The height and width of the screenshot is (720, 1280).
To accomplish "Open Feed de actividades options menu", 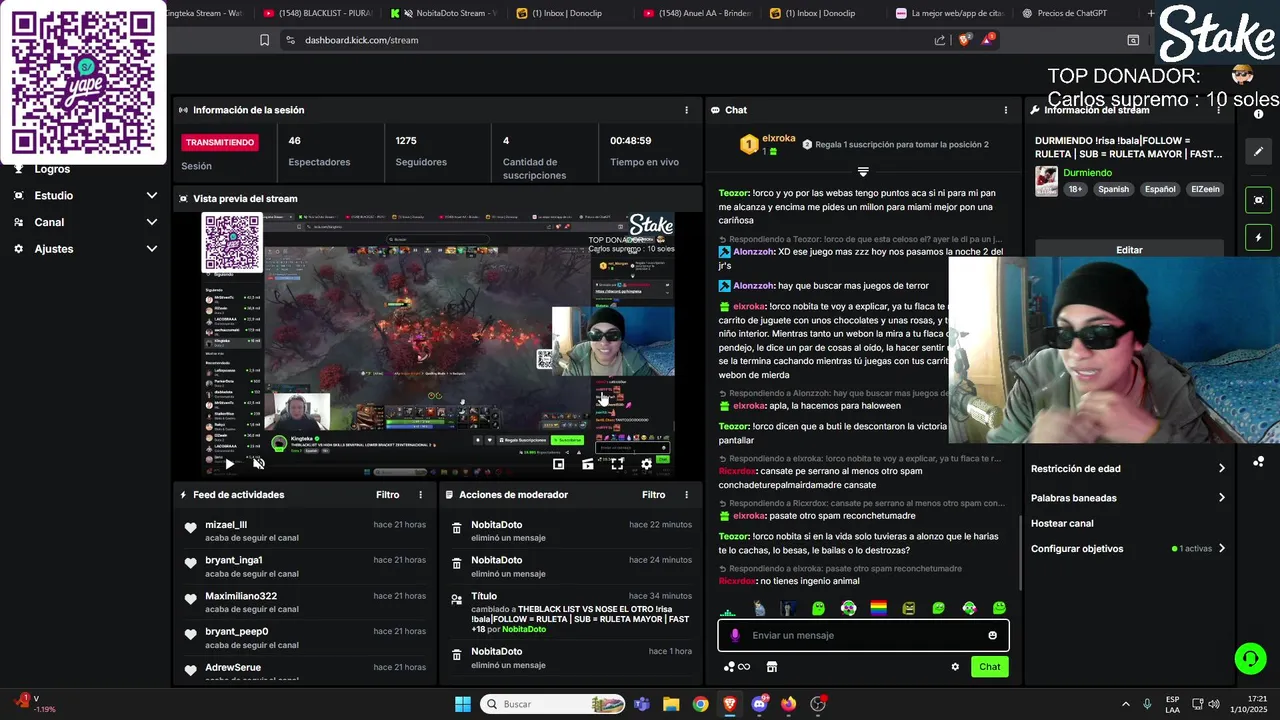I will click(420, 495).
